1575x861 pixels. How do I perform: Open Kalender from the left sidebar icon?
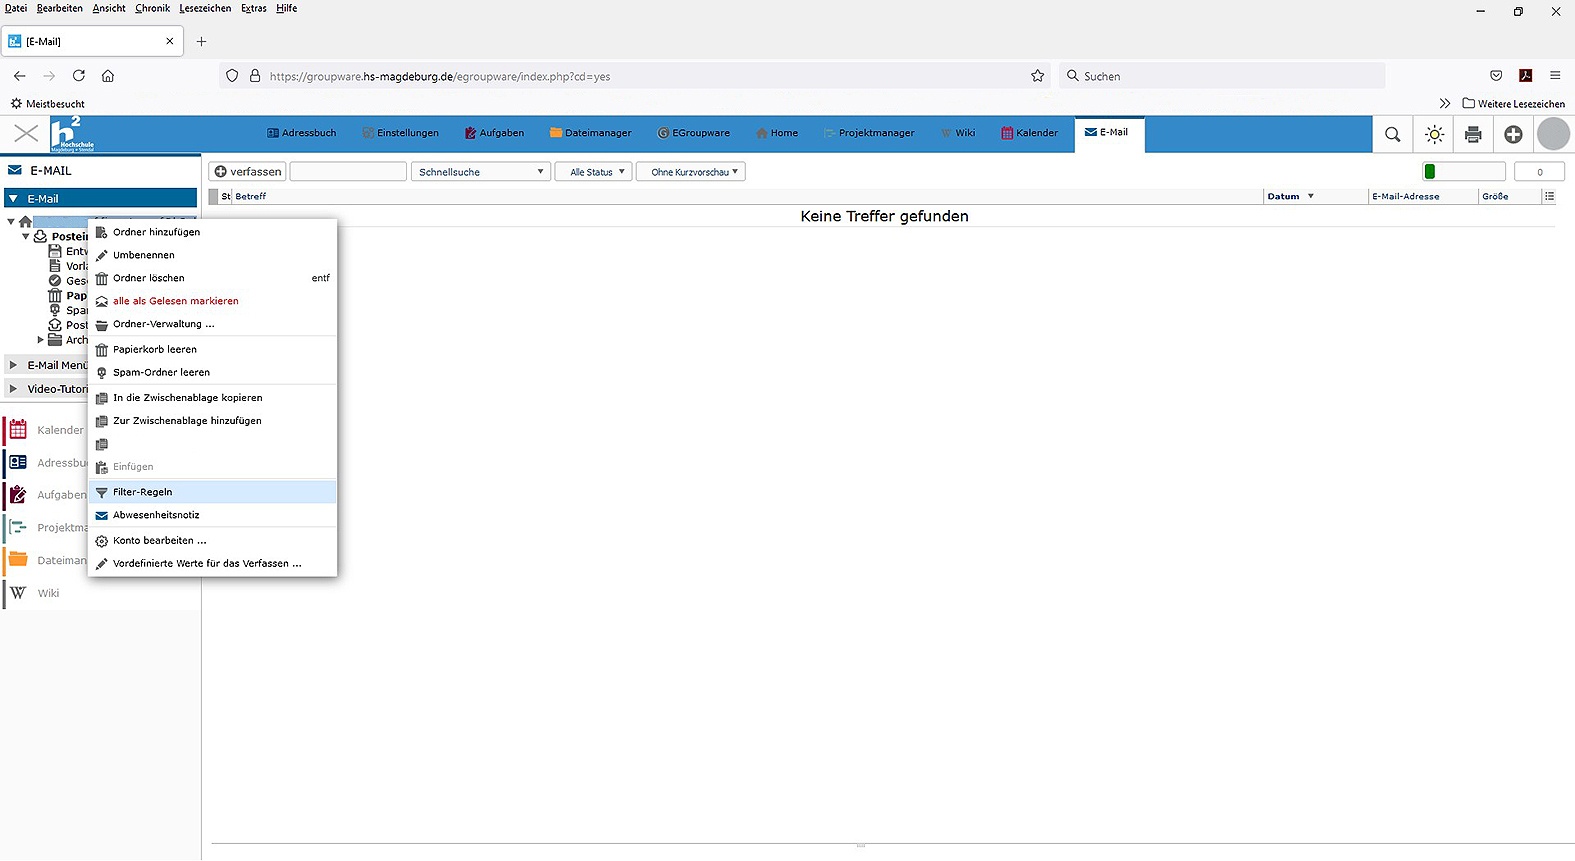(18, 430)
